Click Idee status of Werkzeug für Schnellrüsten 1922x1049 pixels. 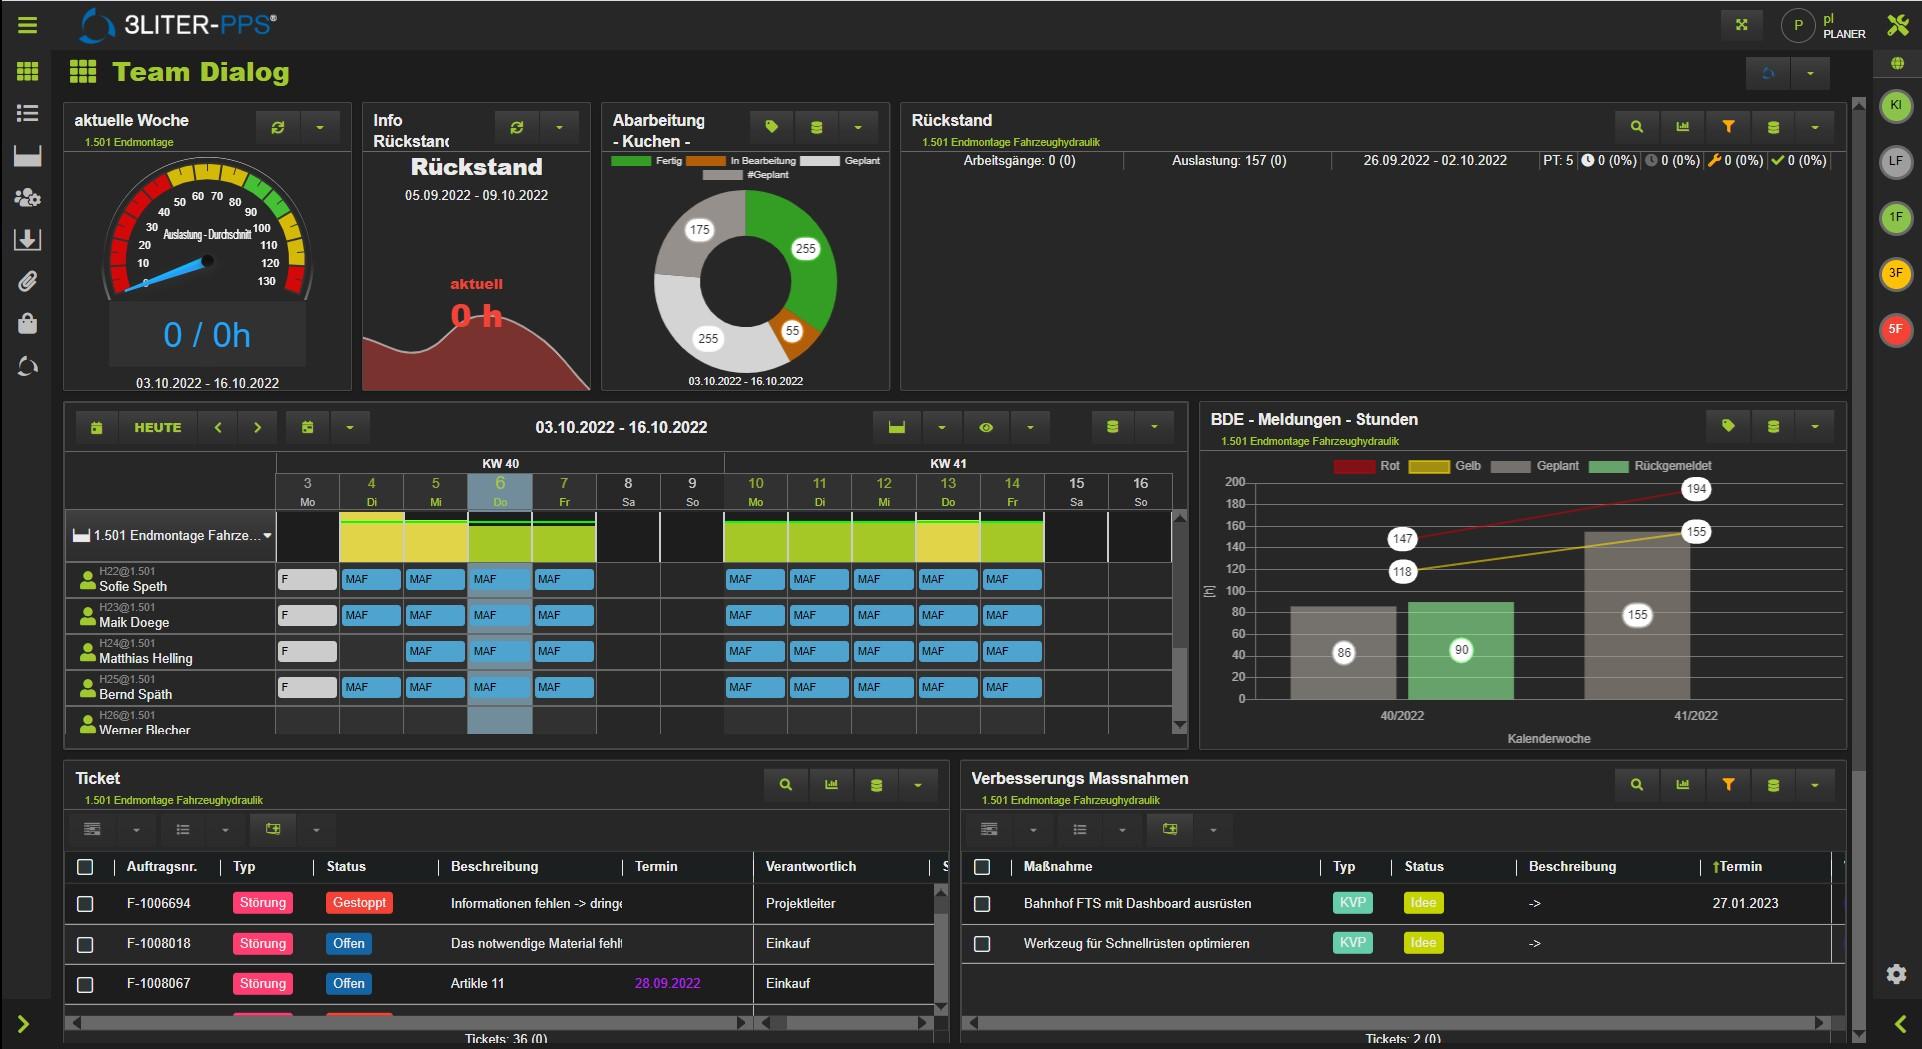(1423, 943)
